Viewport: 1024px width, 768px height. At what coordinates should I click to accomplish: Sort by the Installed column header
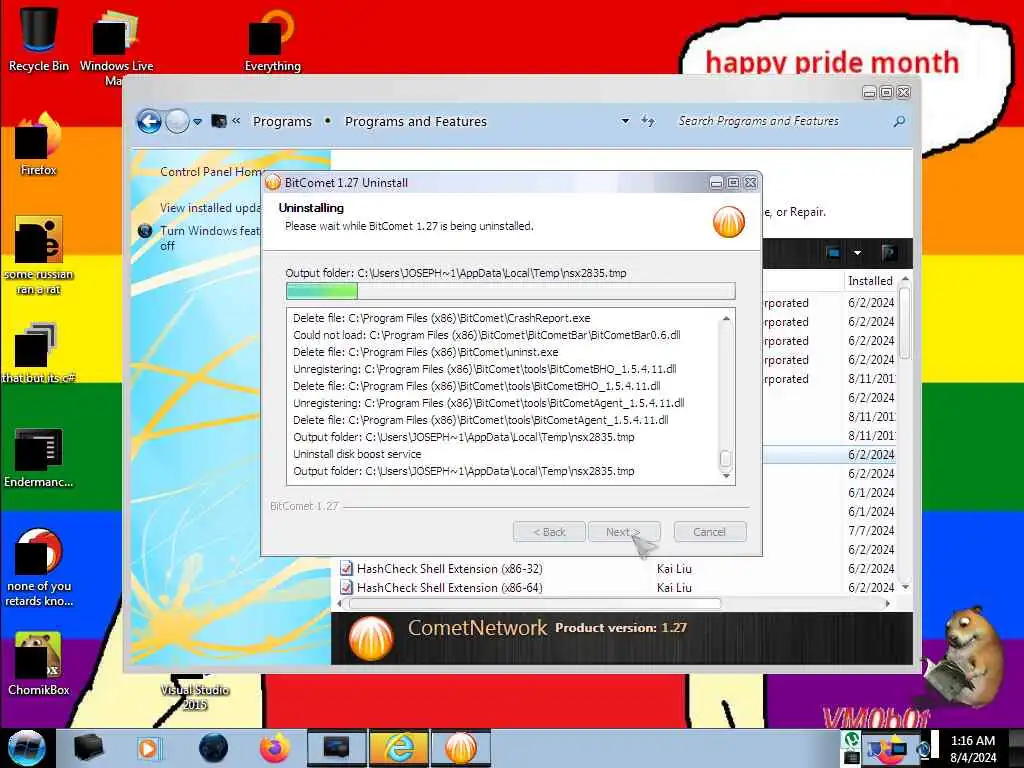click(870, 281)
